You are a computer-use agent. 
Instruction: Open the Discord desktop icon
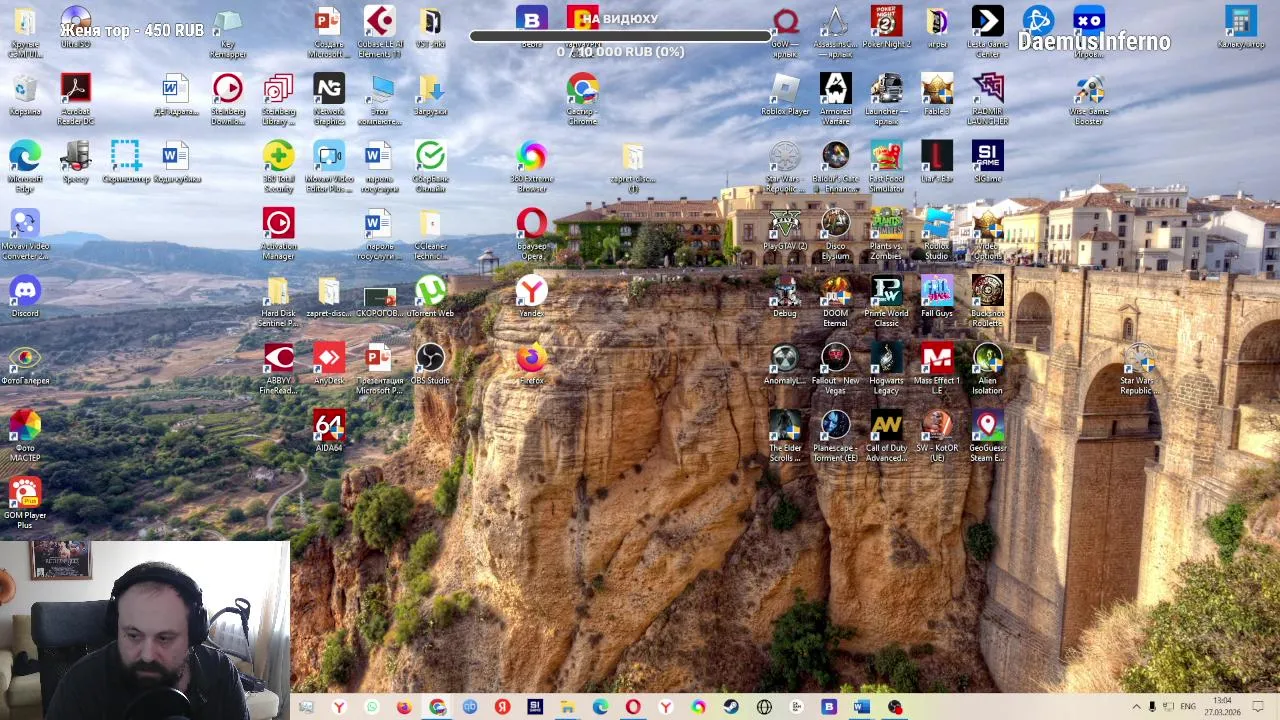[25, 297]
